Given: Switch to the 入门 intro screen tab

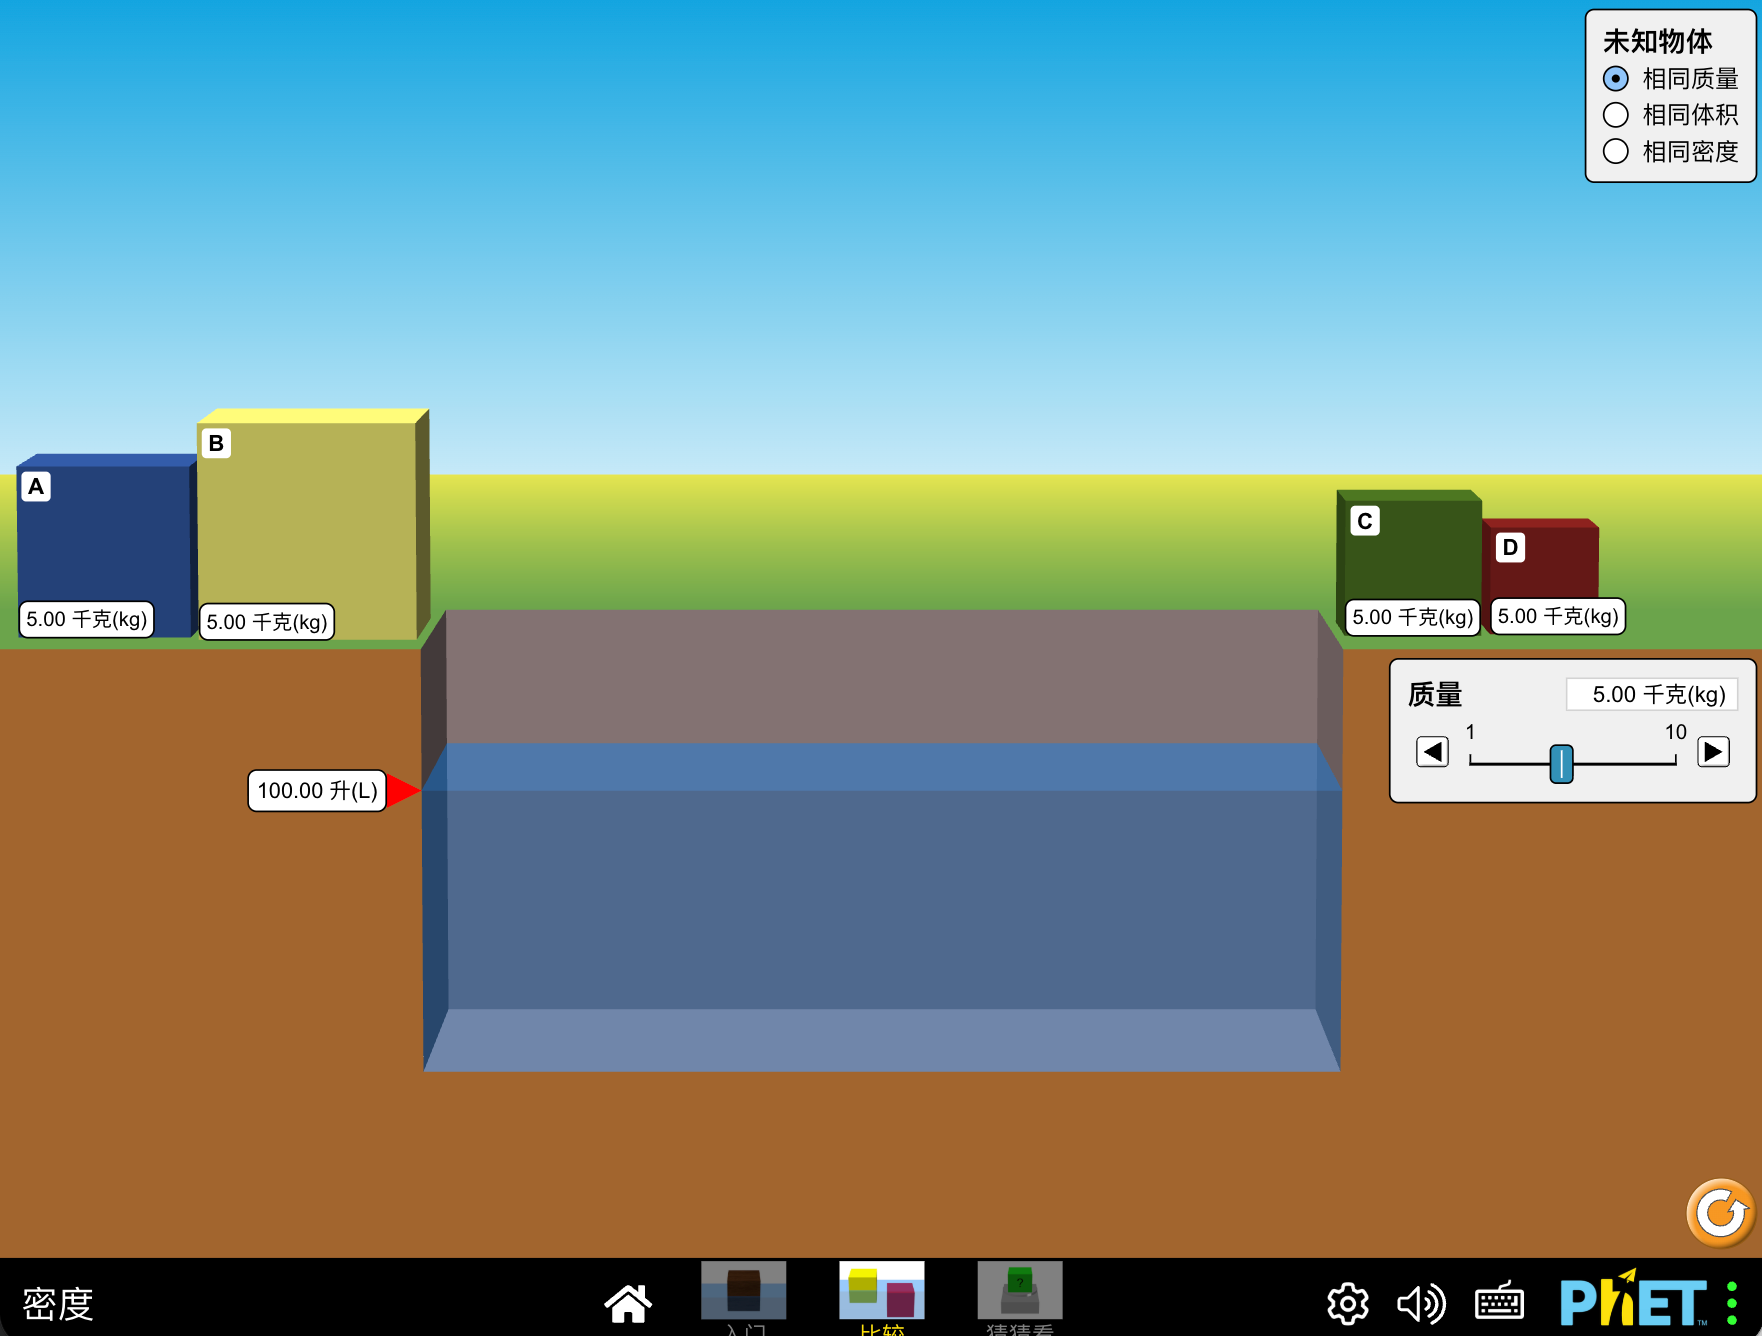Looking at the screenshot, I should (743, 1298).
